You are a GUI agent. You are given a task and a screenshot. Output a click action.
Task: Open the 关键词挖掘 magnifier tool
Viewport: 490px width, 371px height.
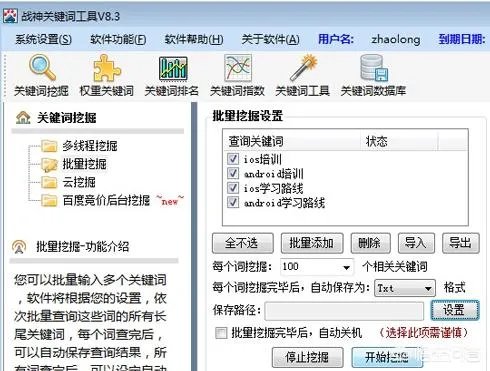click(x=41, y=75)
